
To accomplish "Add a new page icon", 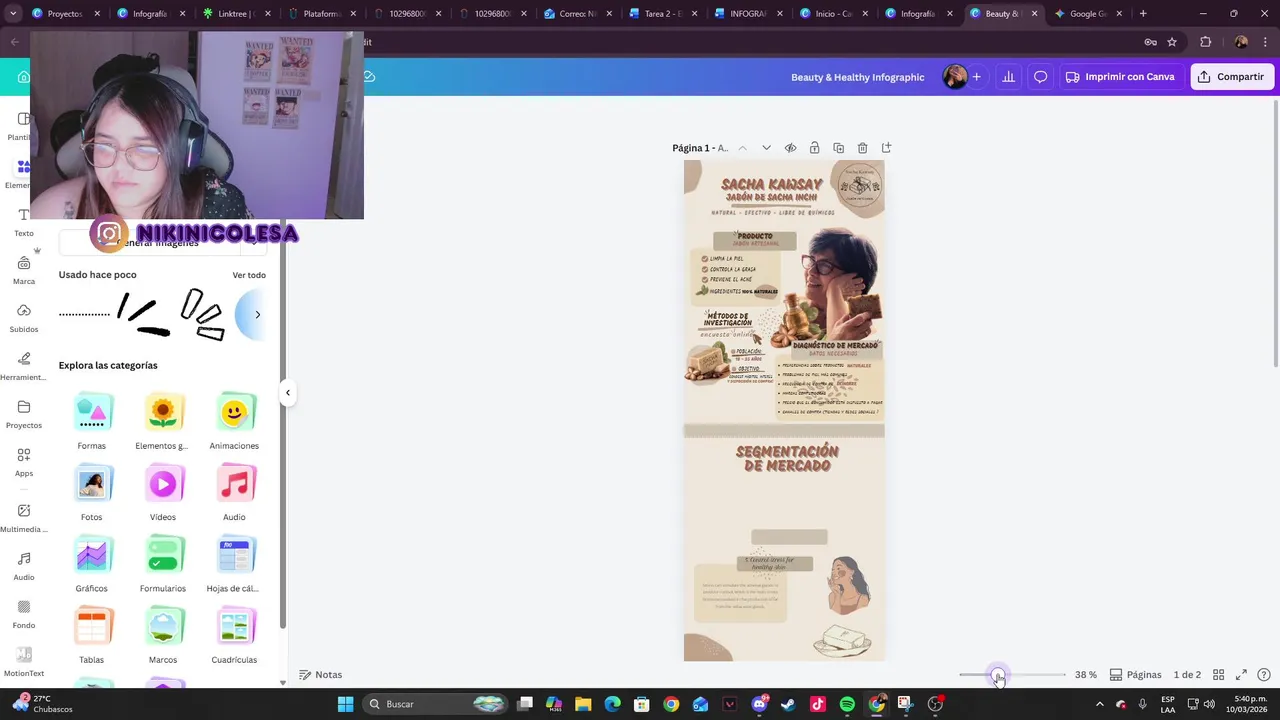I will pos(886,148).
